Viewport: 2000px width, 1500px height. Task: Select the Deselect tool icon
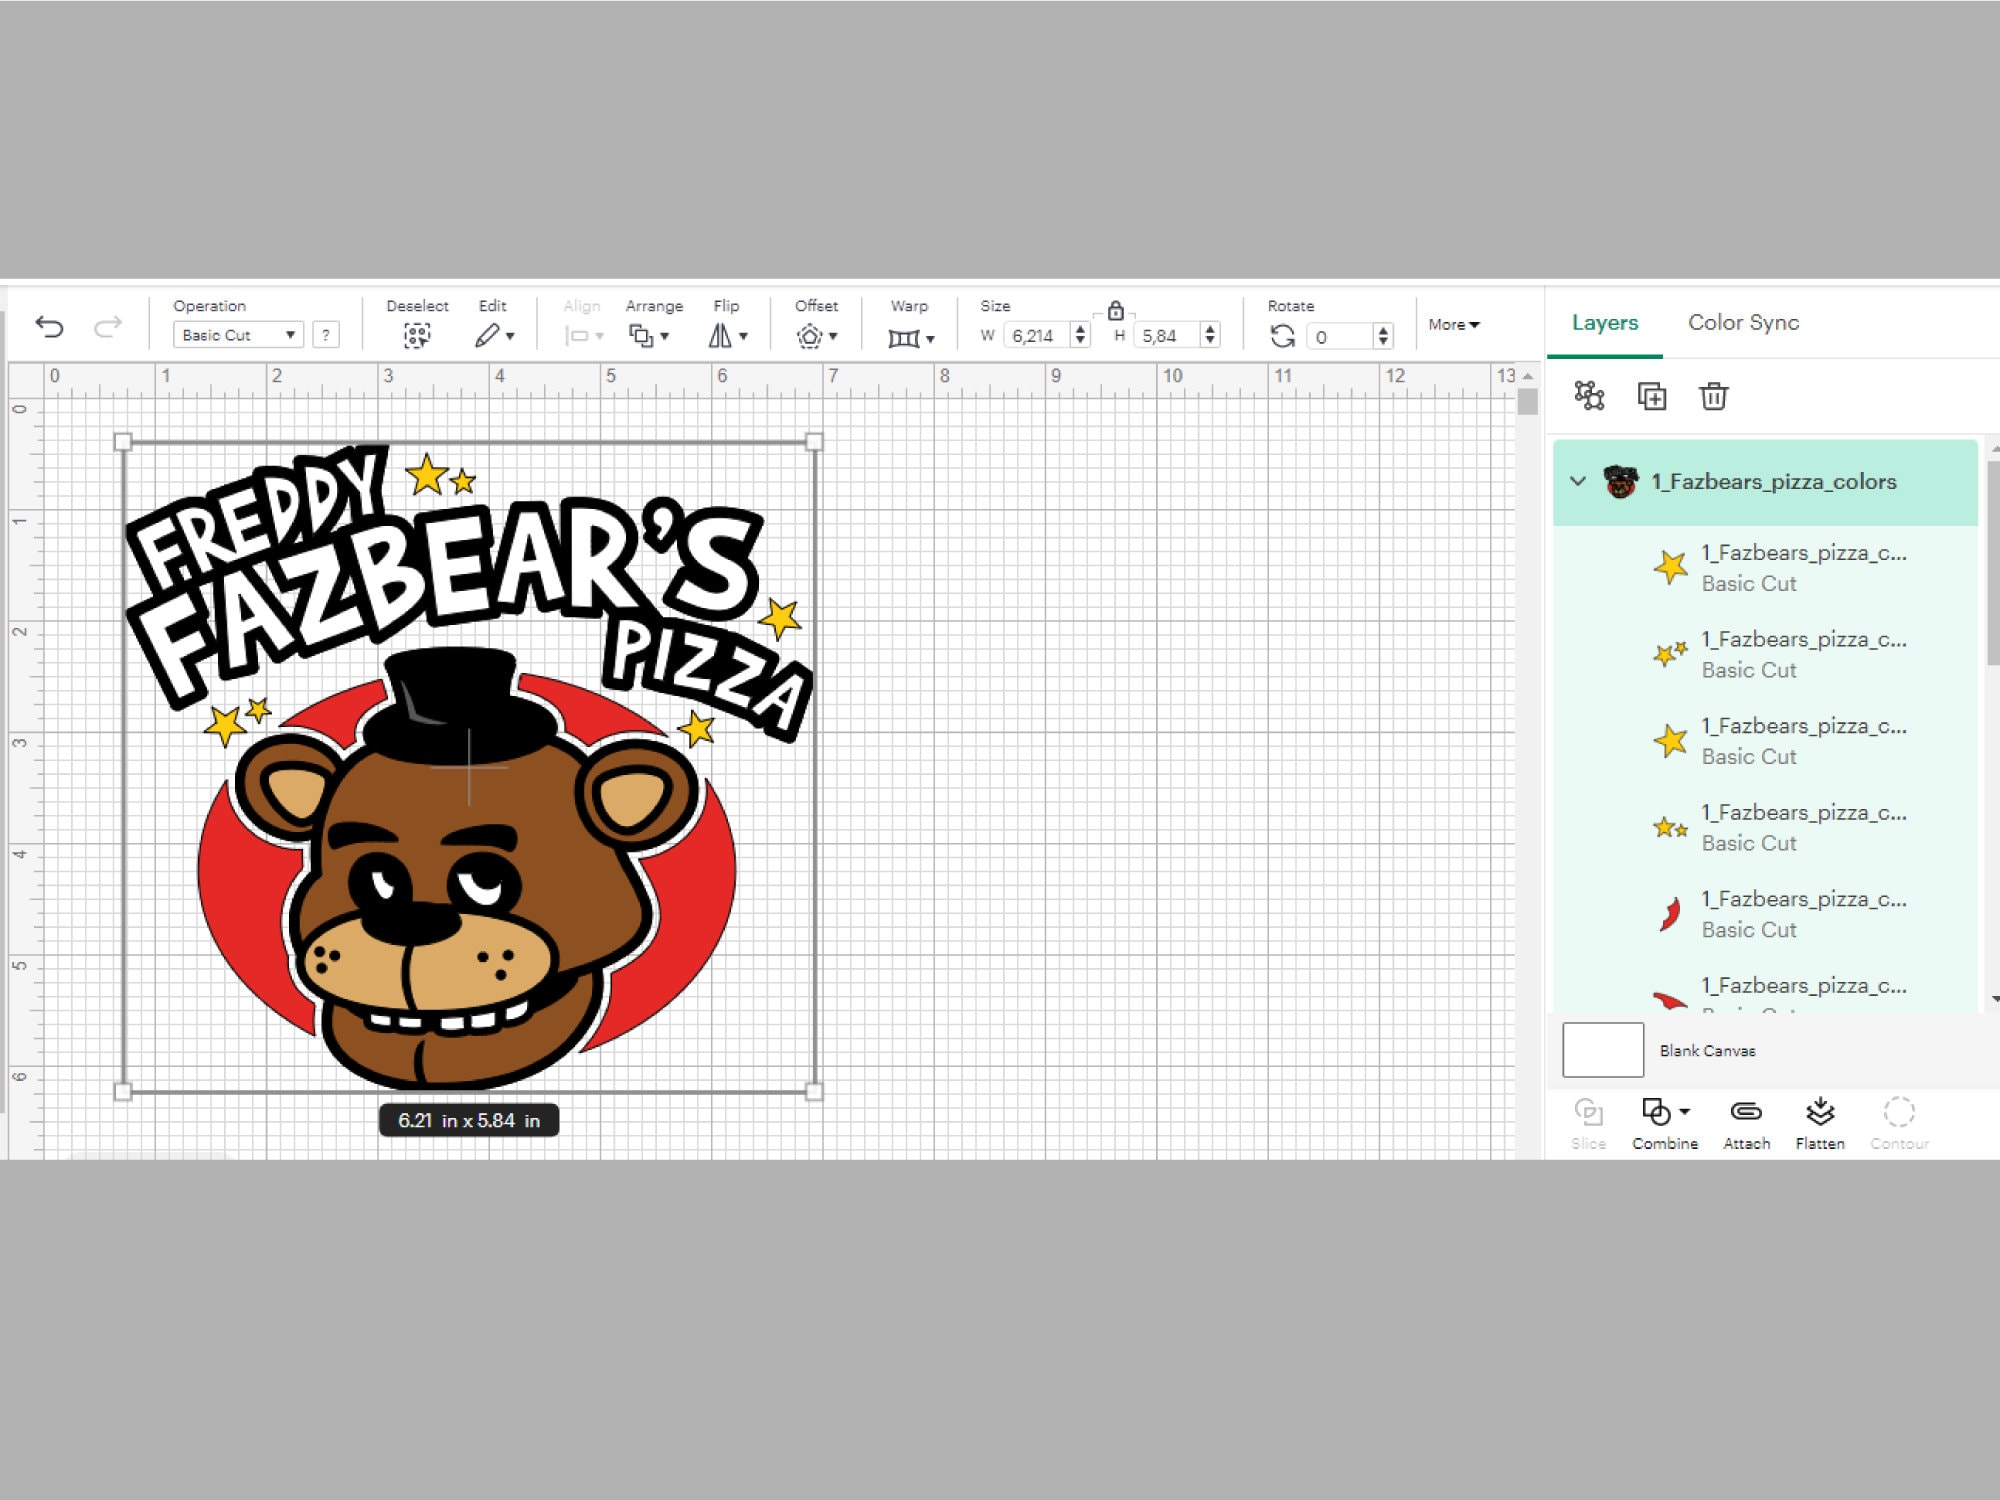pyautogui.click(x=418, y=335)
